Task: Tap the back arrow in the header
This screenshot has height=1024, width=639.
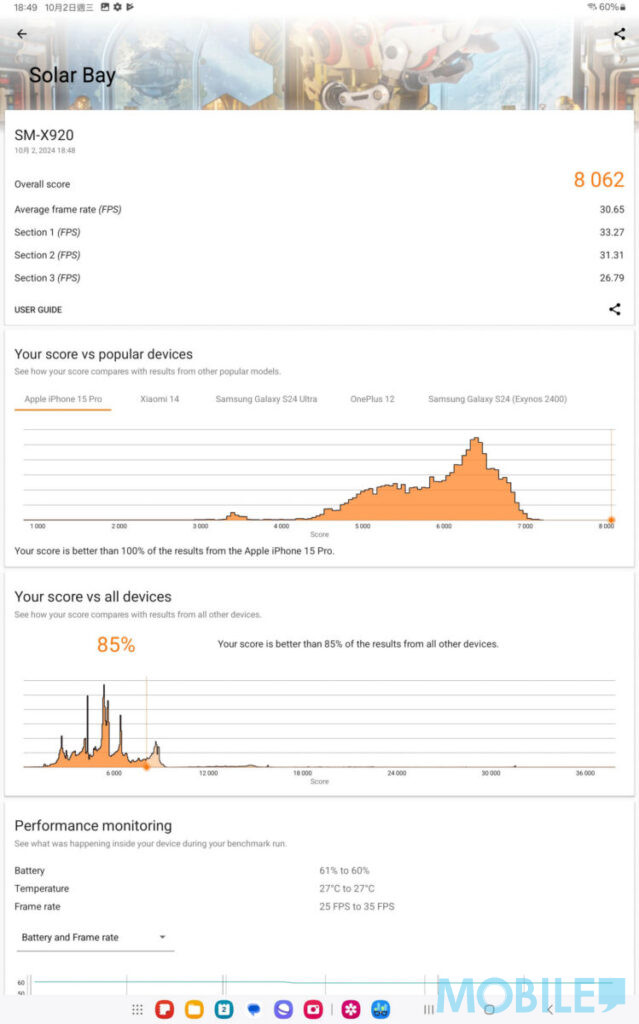Action: pyautogui.click(x=22, y=33)
